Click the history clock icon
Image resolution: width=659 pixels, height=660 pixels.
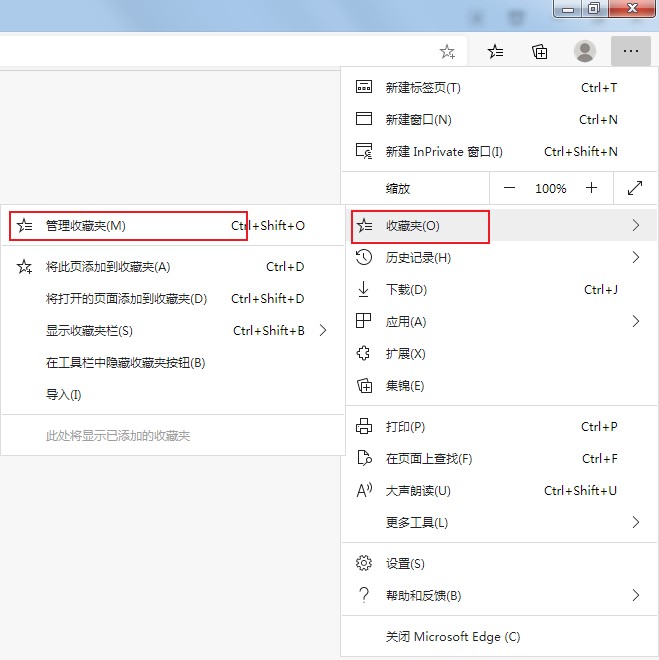coord(364,257)
